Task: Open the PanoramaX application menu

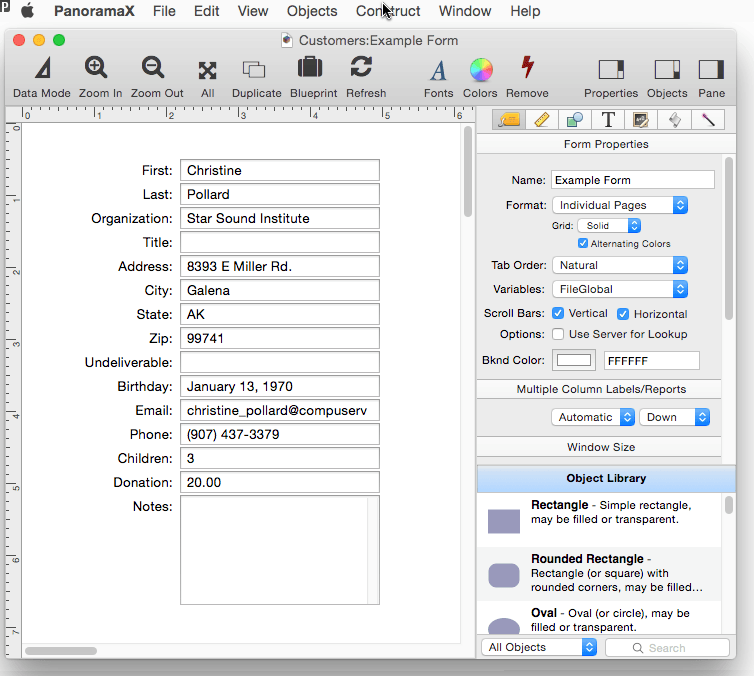Action: tap(94, 11)
